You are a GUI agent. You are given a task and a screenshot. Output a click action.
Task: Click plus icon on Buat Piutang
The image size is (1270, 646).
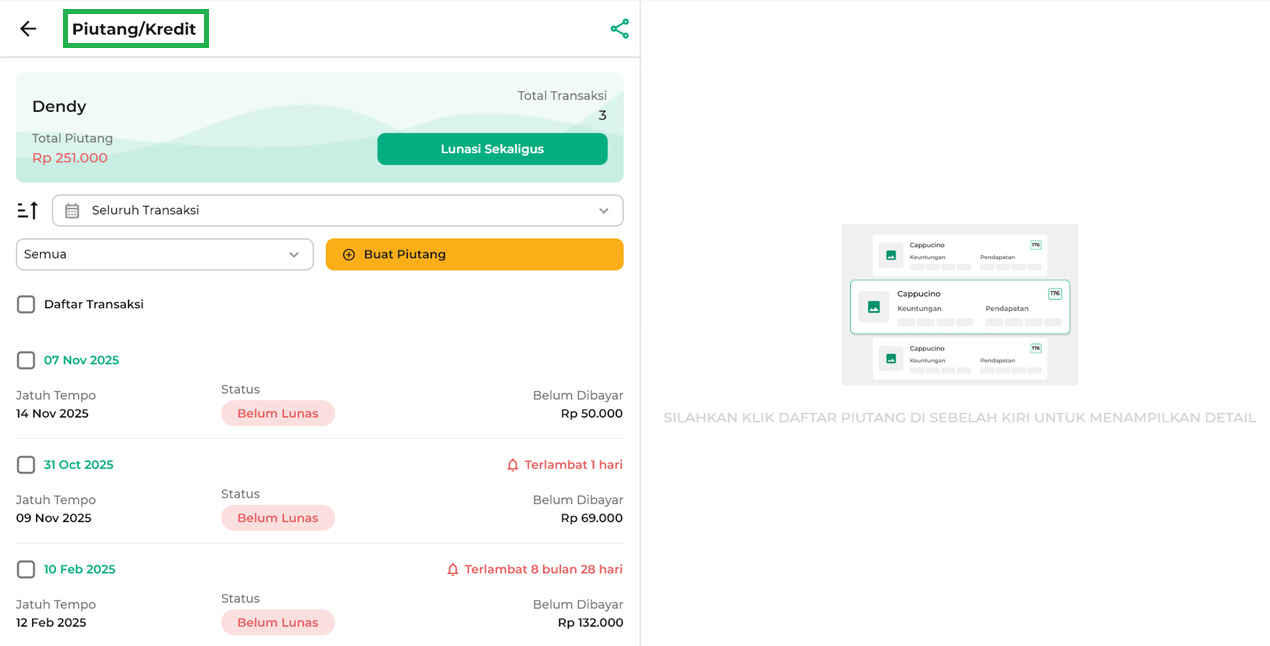[349, 254]
